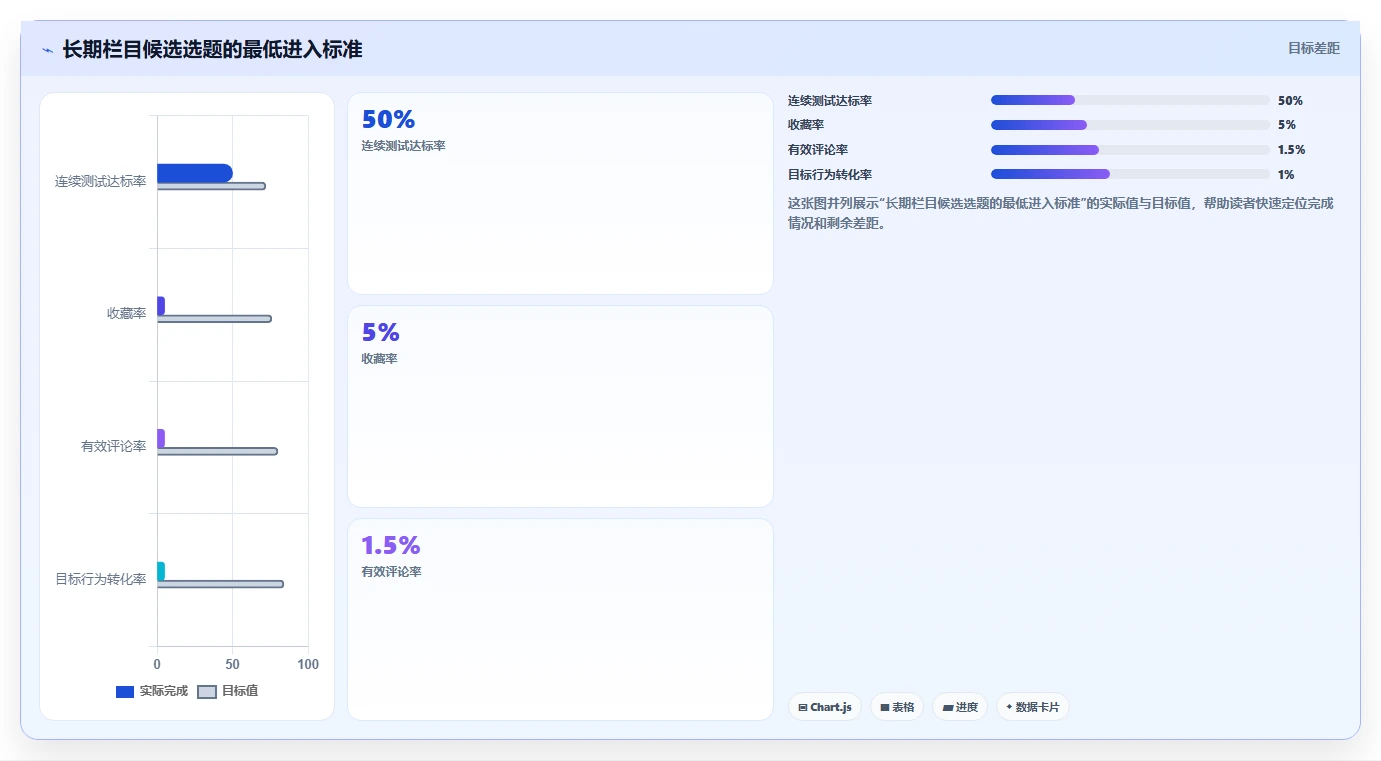This screenshot has width=1381, height=761.
Task: Click the 目标值 gray legend swatch
Action: coord(207,692)
